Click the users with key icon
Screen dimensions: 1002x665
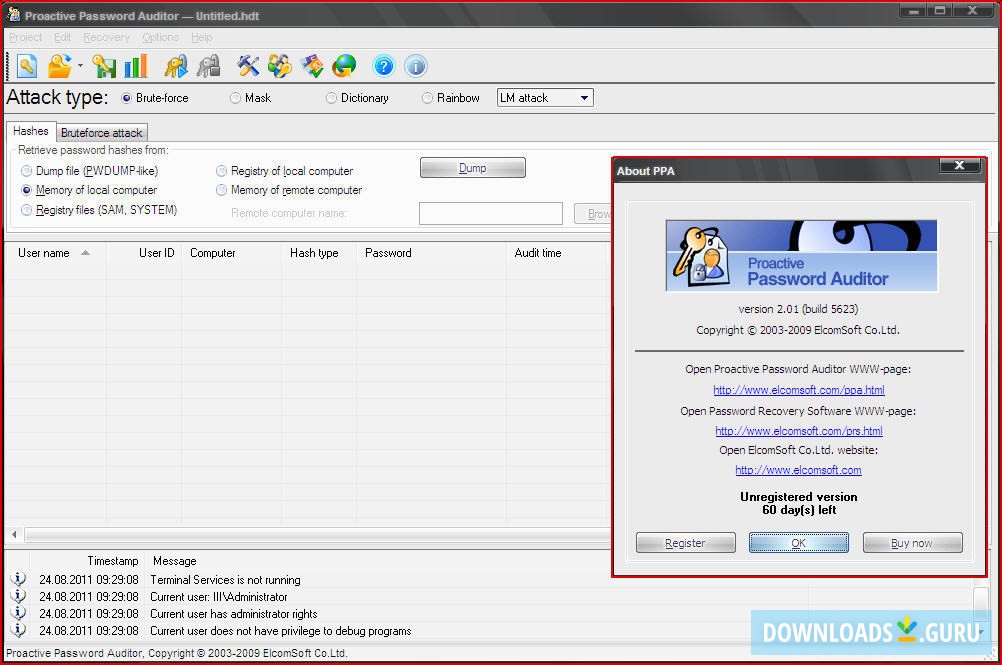[x=280, y=66]
